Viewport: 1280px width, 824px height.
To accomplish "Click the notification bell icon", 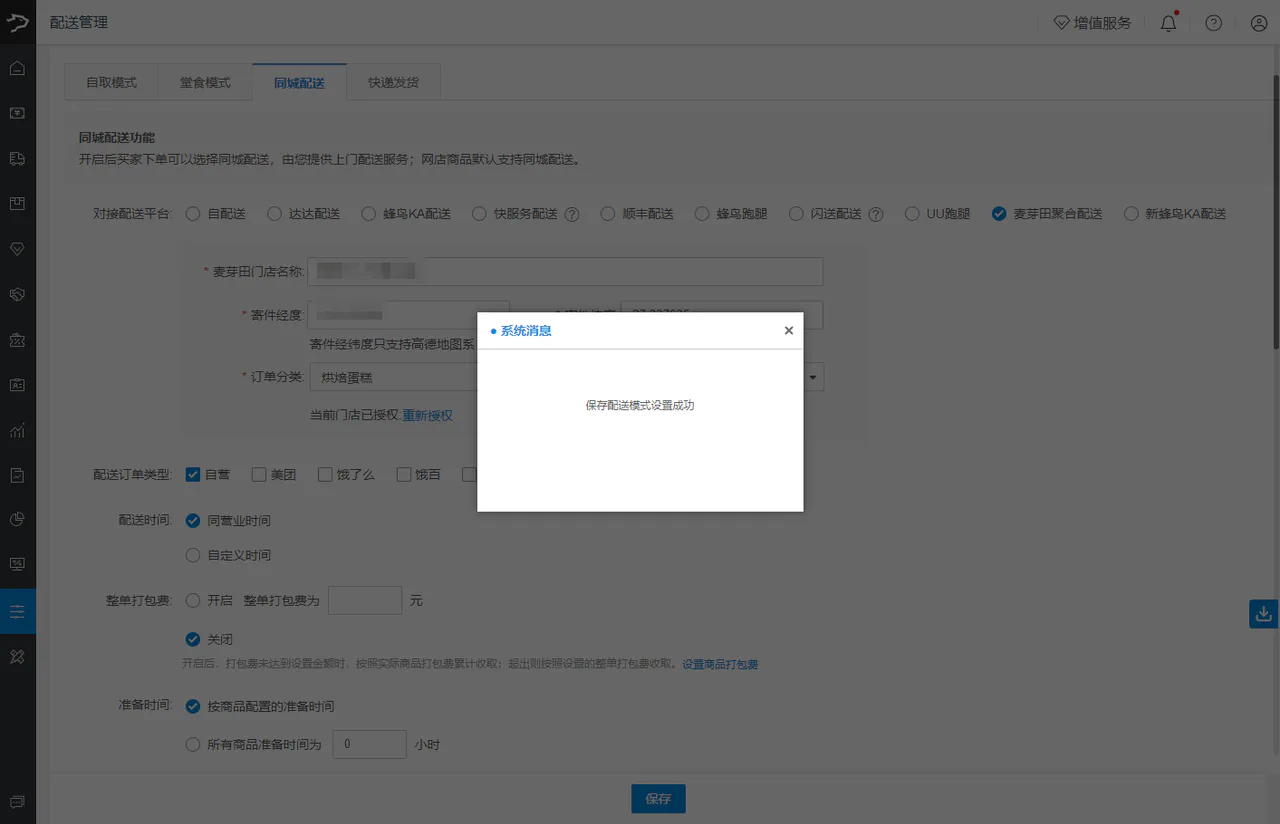I will (x=1168, y=22).
